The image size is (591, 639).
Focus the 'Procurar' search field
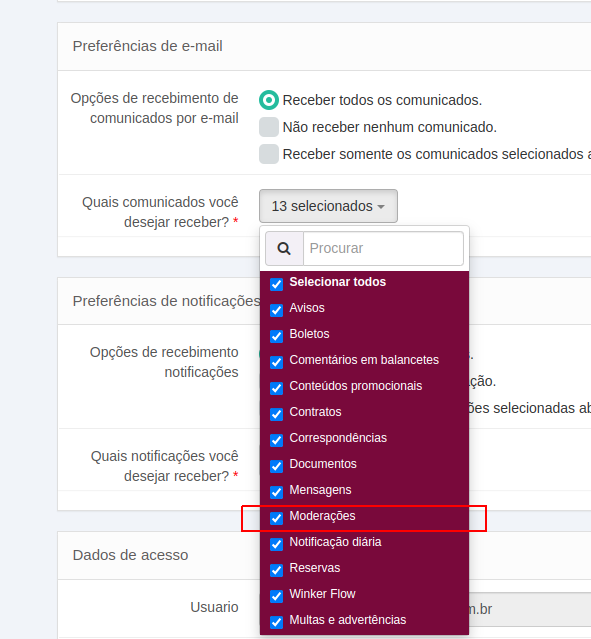tap(383, 248)
